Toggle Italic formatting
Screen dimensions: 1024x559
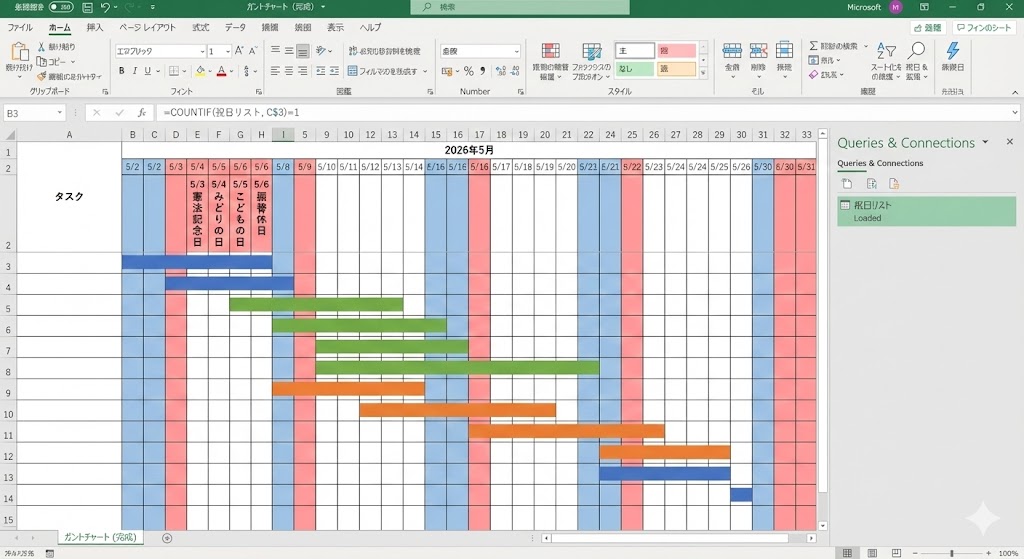(x=136, y=71)
